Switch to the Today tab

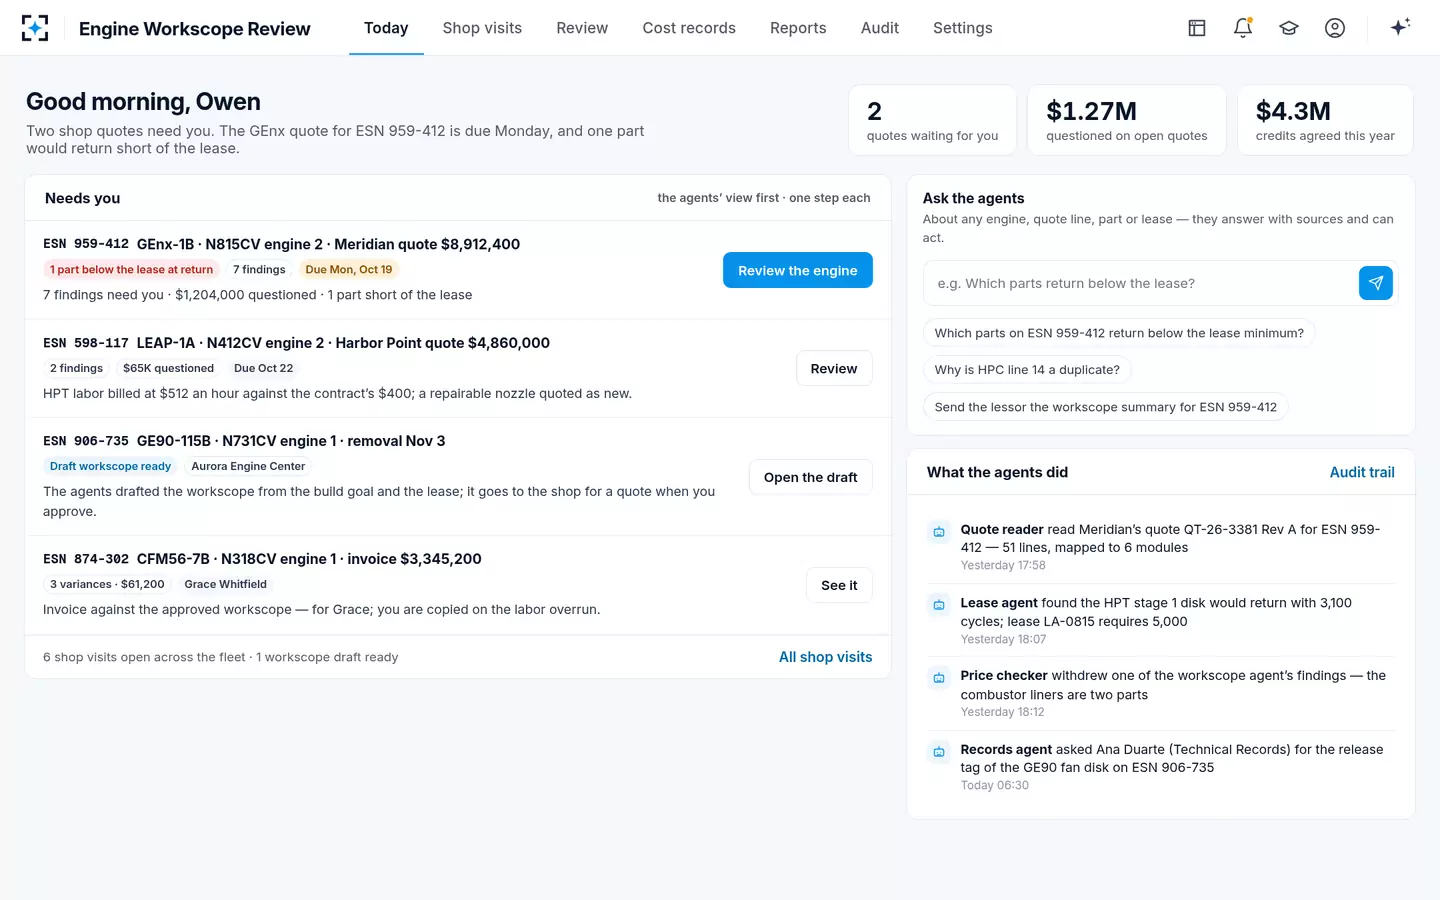(386, 28)
